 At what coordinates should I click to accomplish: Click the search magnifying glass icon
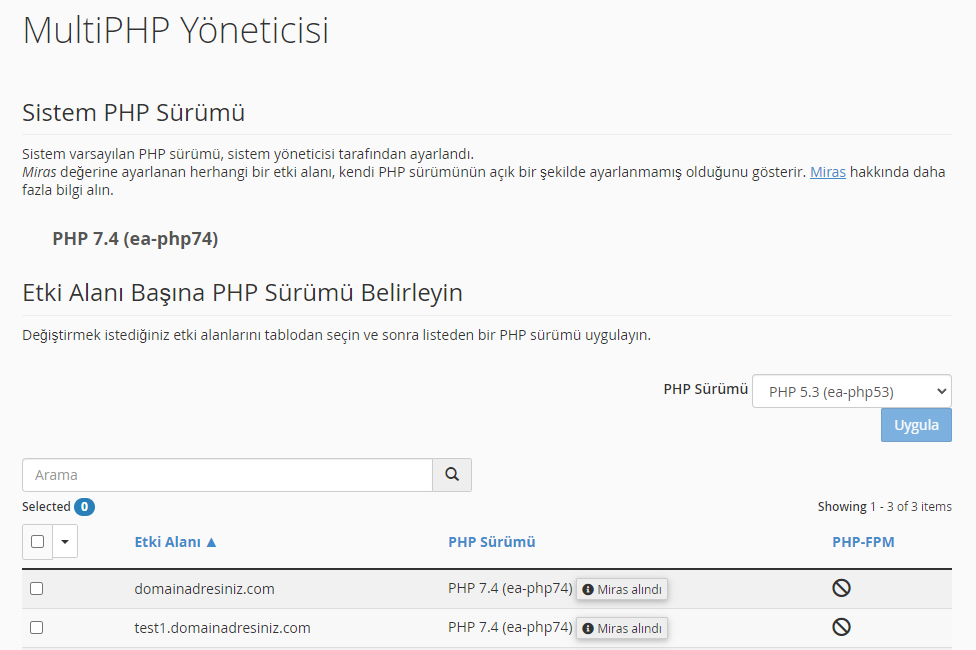click(451, 475)
